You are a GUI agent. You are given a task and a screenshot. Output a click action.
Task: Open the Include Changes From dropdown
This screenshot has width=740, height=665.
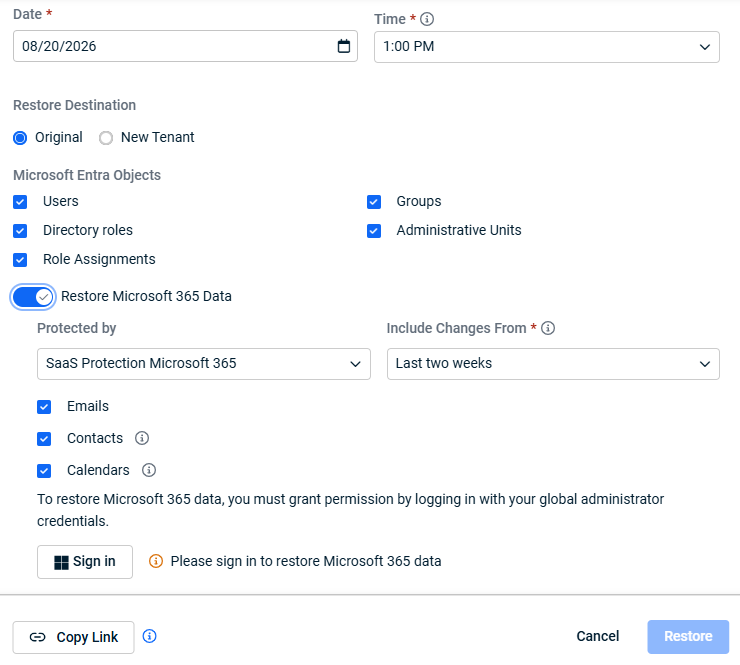553,364
